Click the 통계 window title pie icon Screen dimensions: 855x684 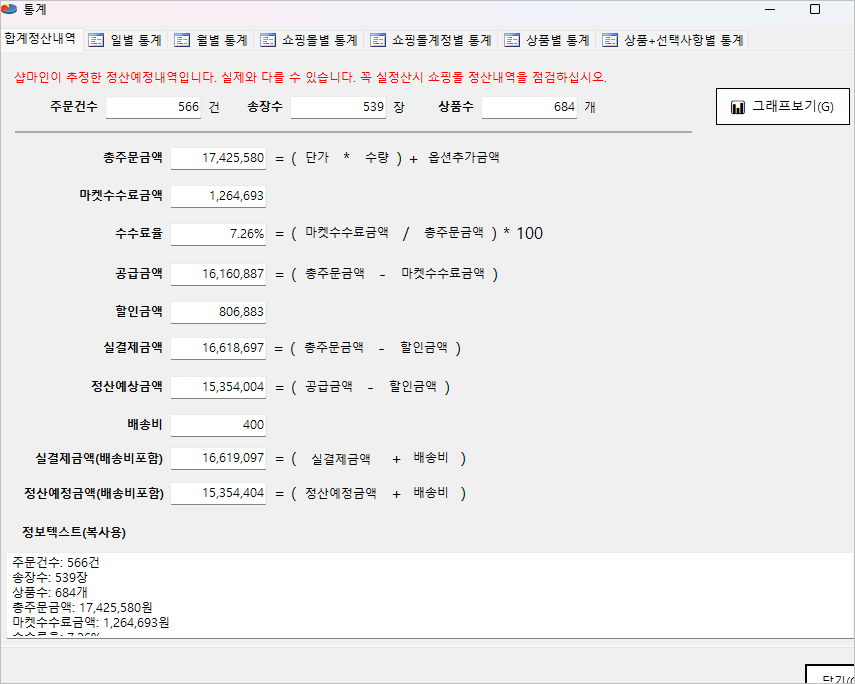(9, 9)
